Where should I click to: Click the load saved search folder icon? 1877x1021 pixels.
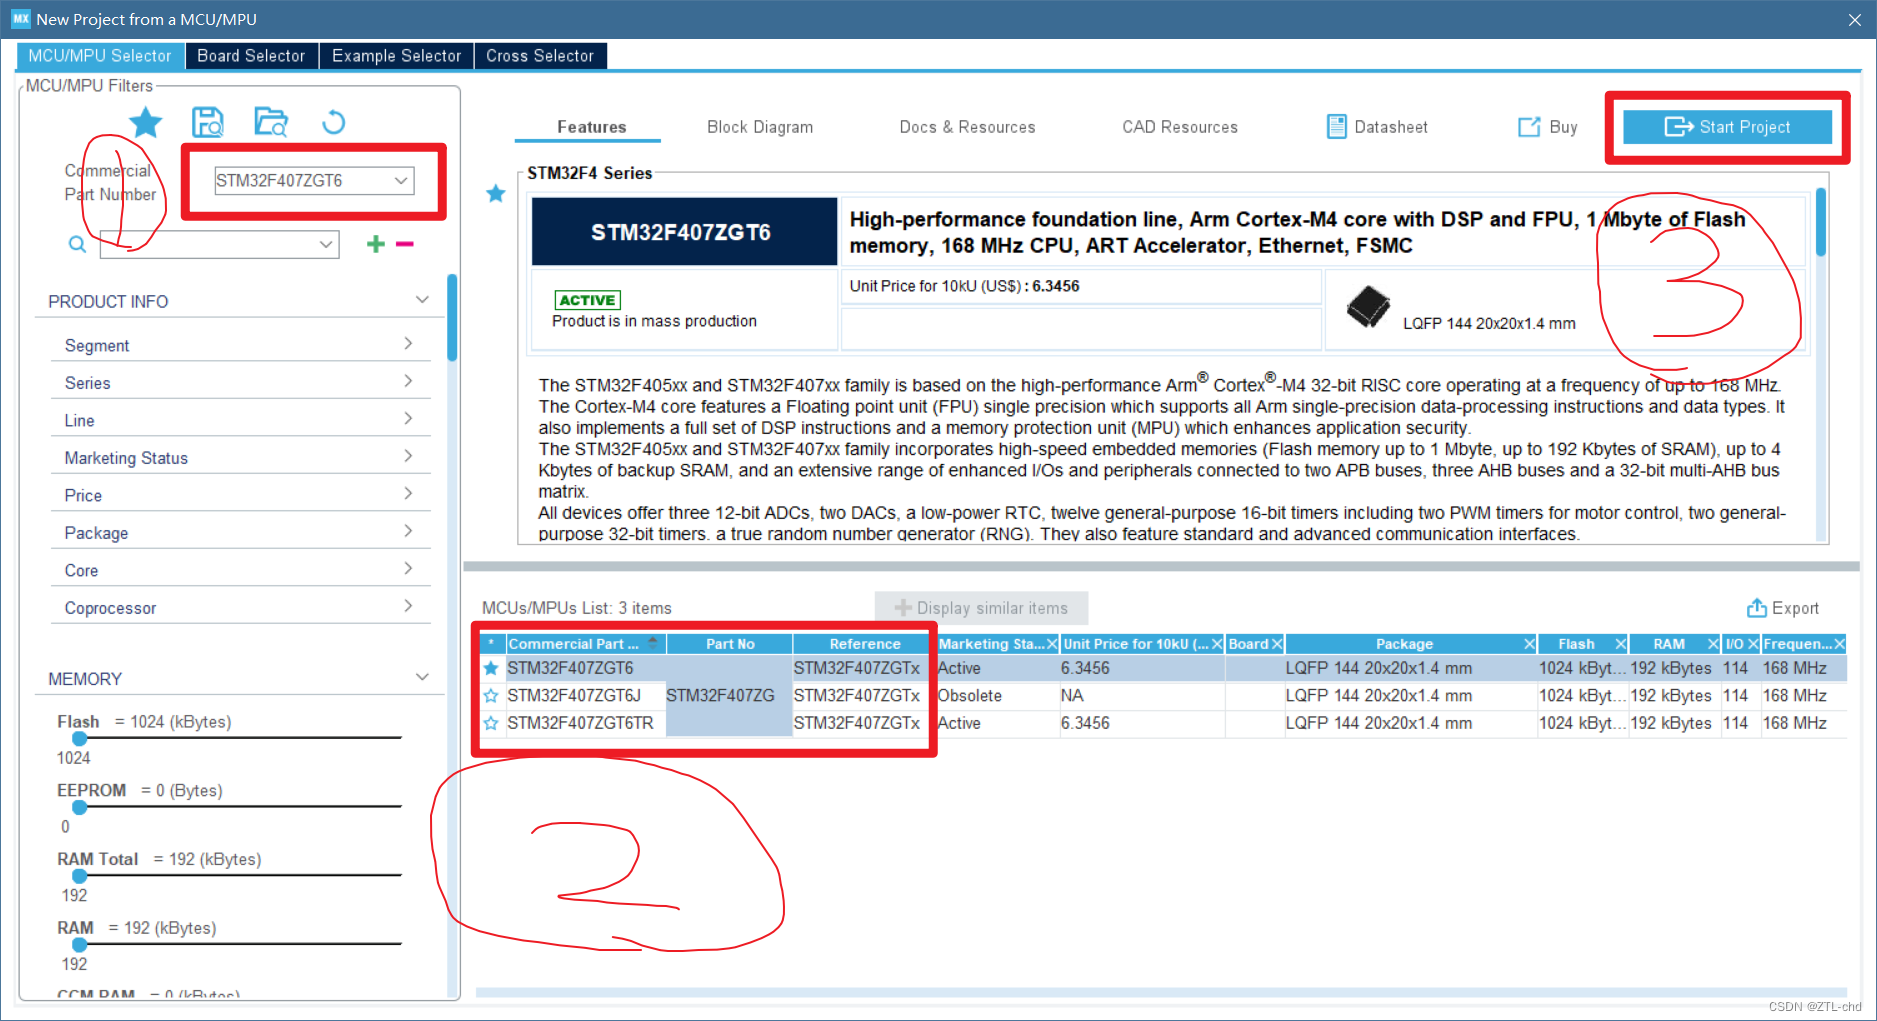tap(271, 122)
